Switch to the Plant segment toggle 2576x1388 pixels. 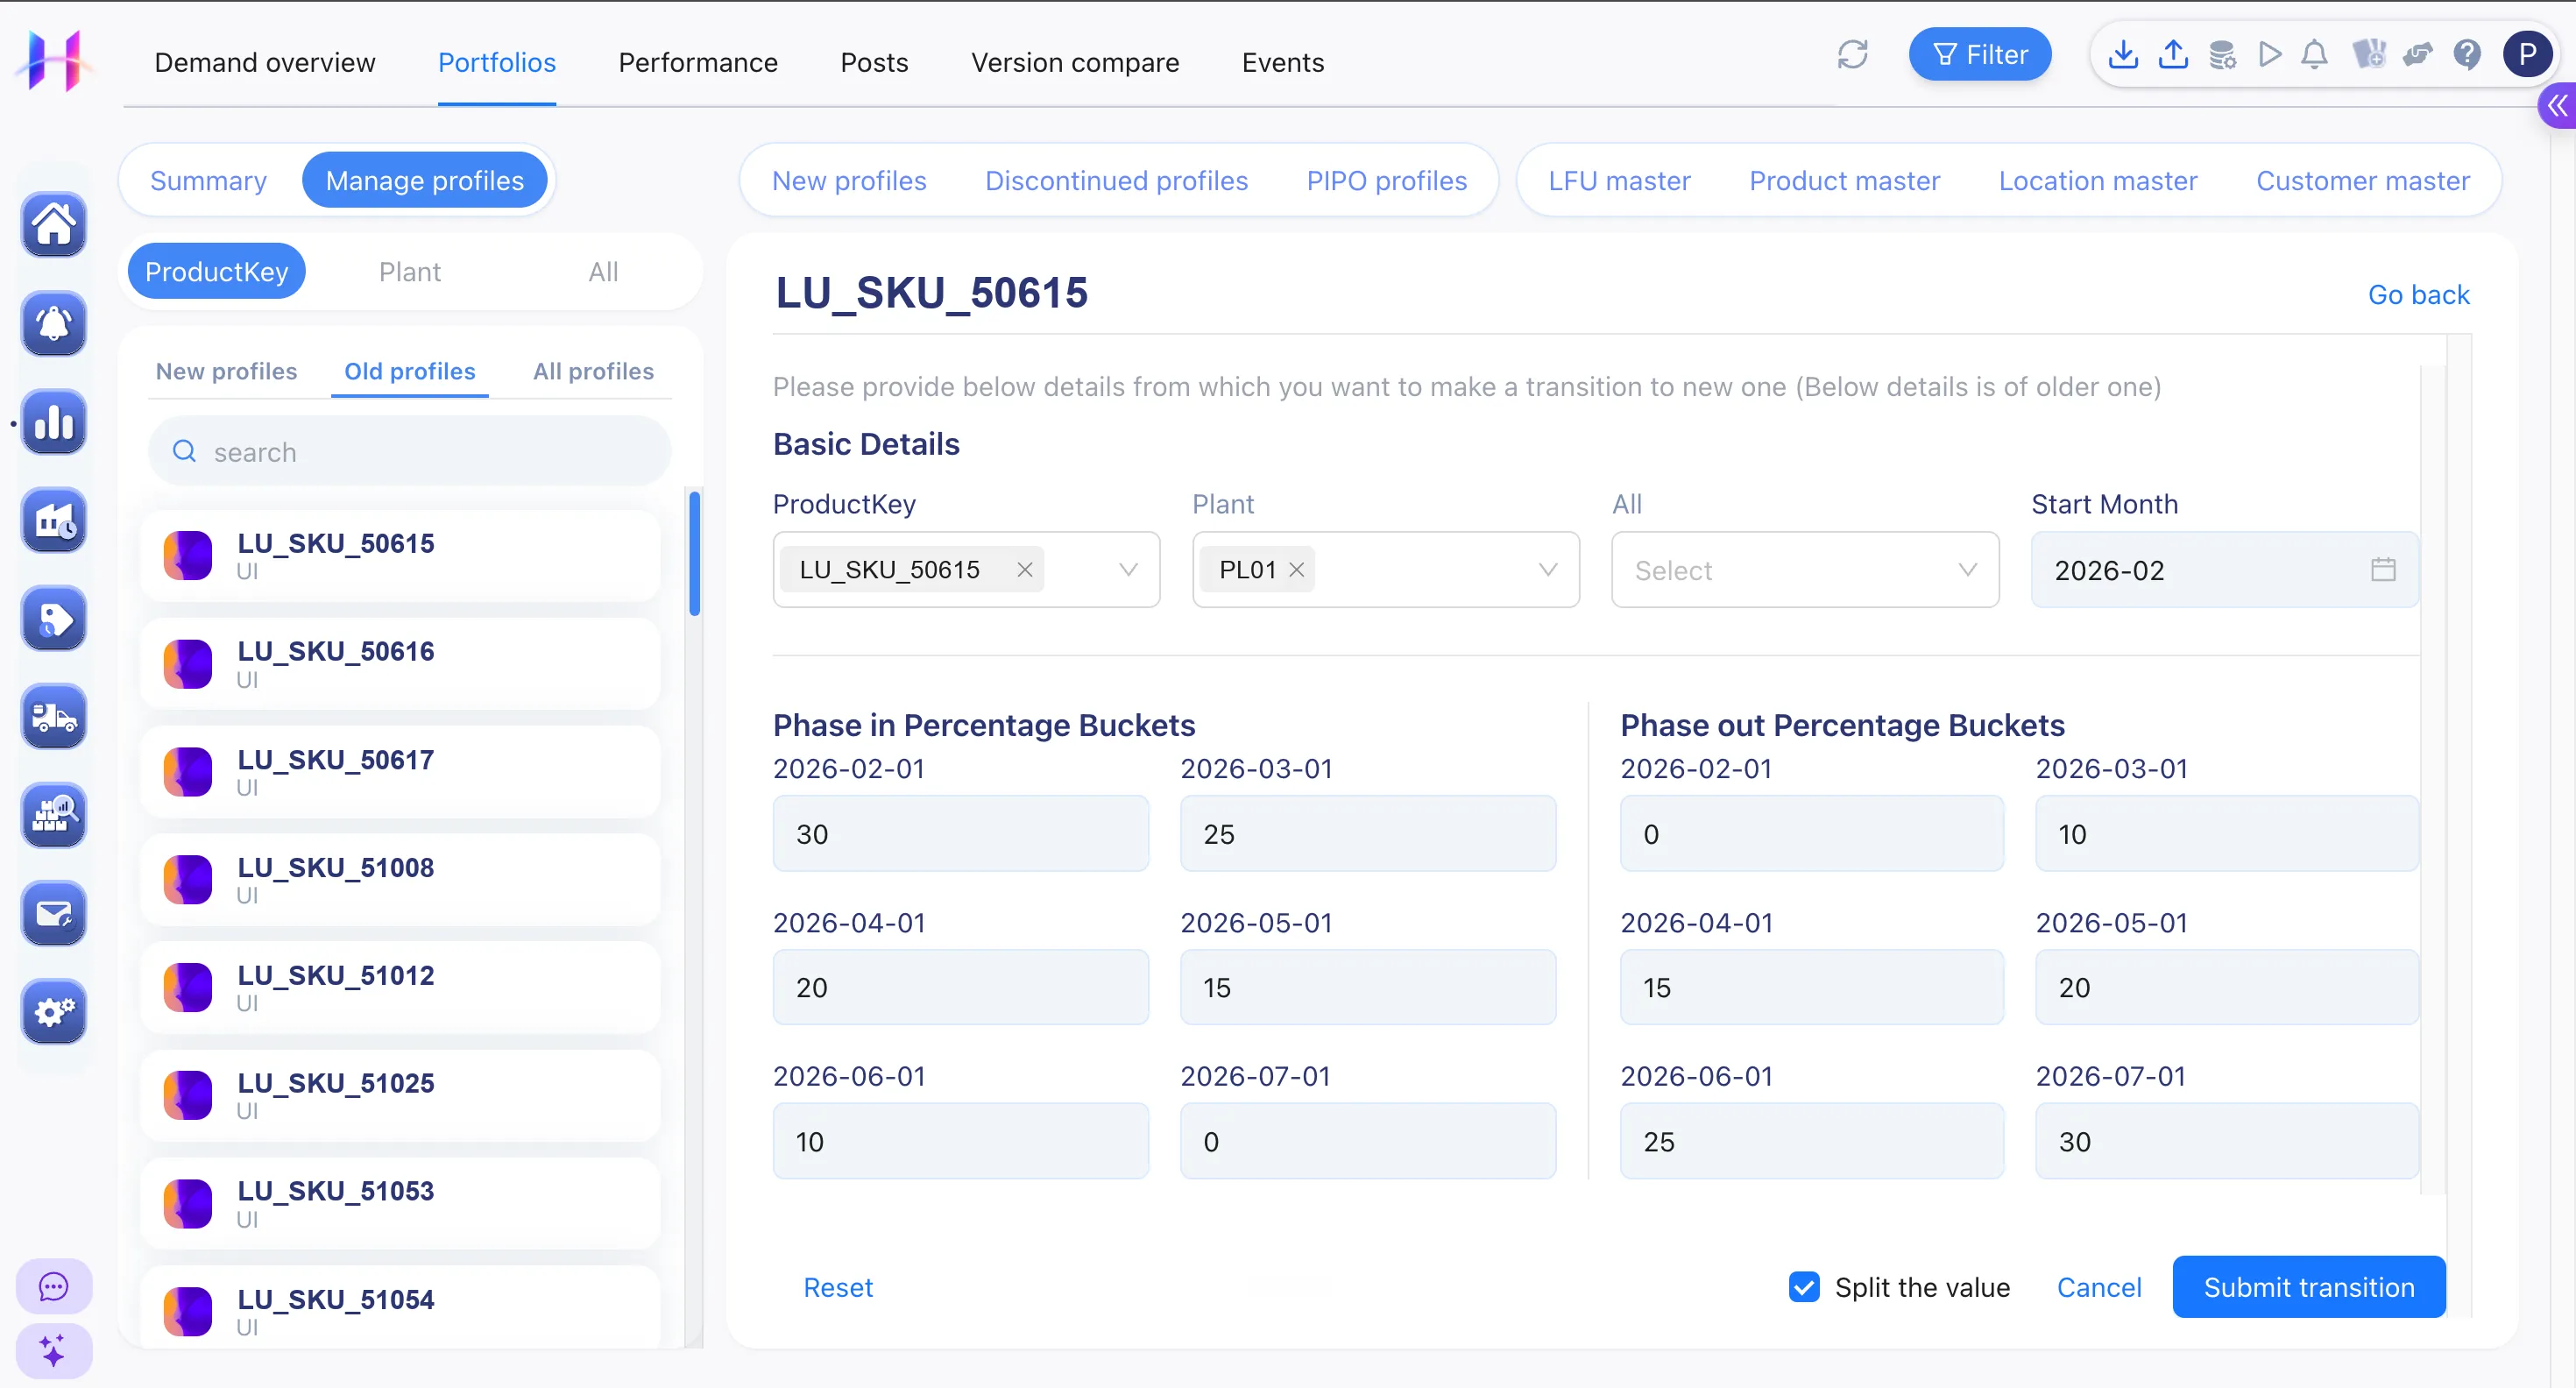coord(409,271)
